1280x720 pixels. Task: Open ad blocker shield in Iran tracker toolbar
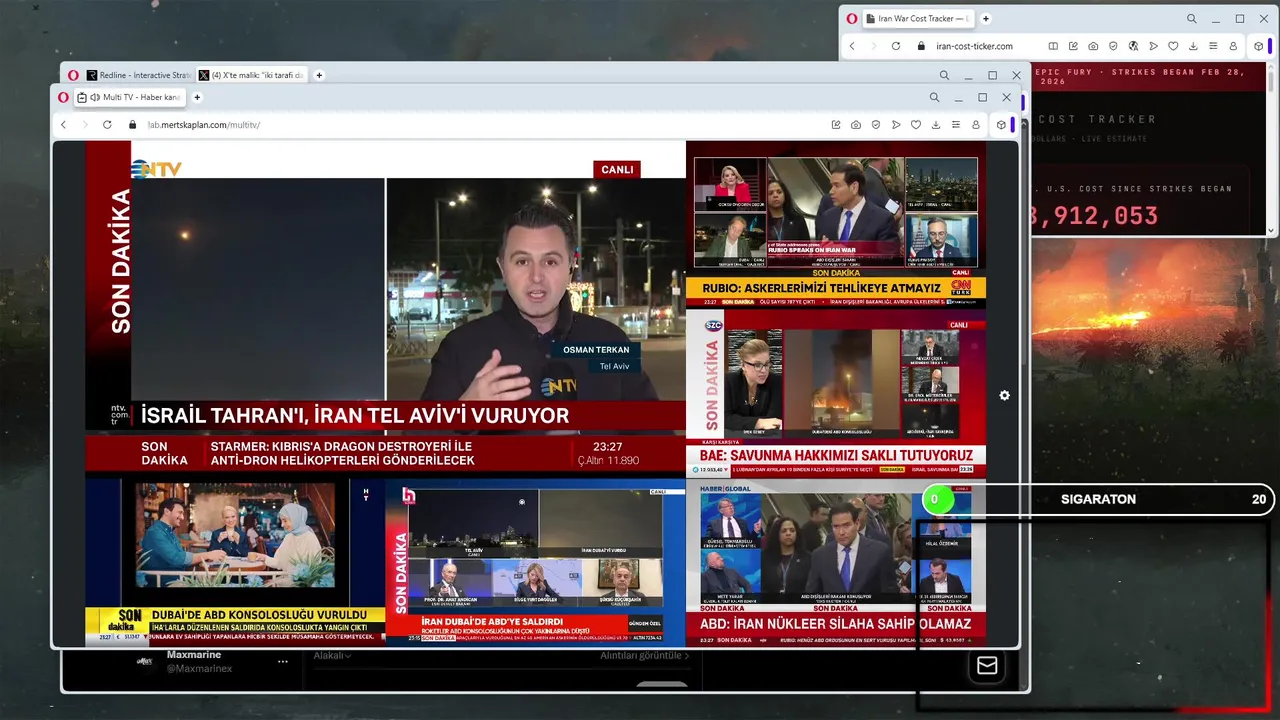[x=1113, y=46]
